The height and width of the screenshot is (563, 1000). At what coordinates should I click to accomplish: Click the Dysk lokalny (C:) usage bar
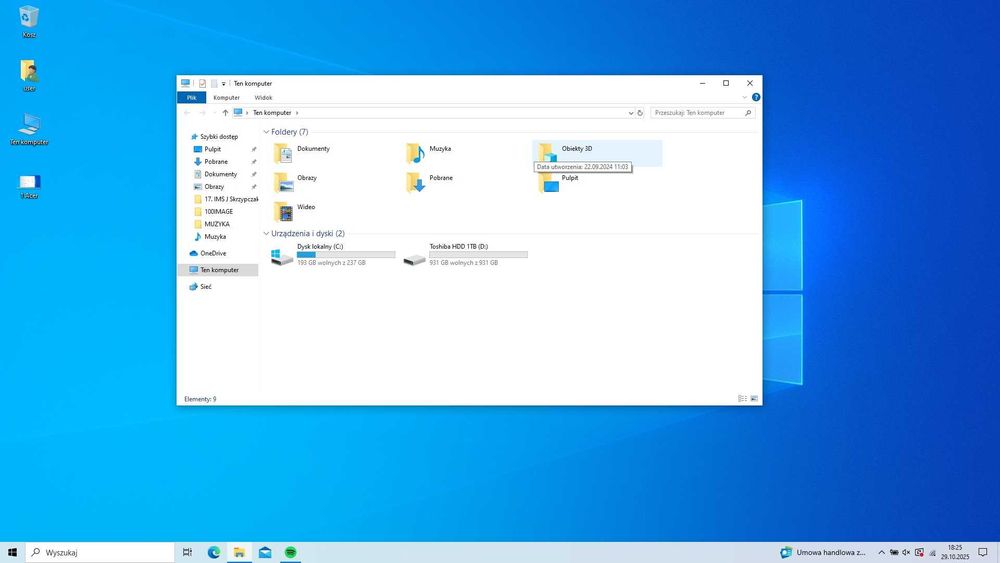[x=346, y=254]
